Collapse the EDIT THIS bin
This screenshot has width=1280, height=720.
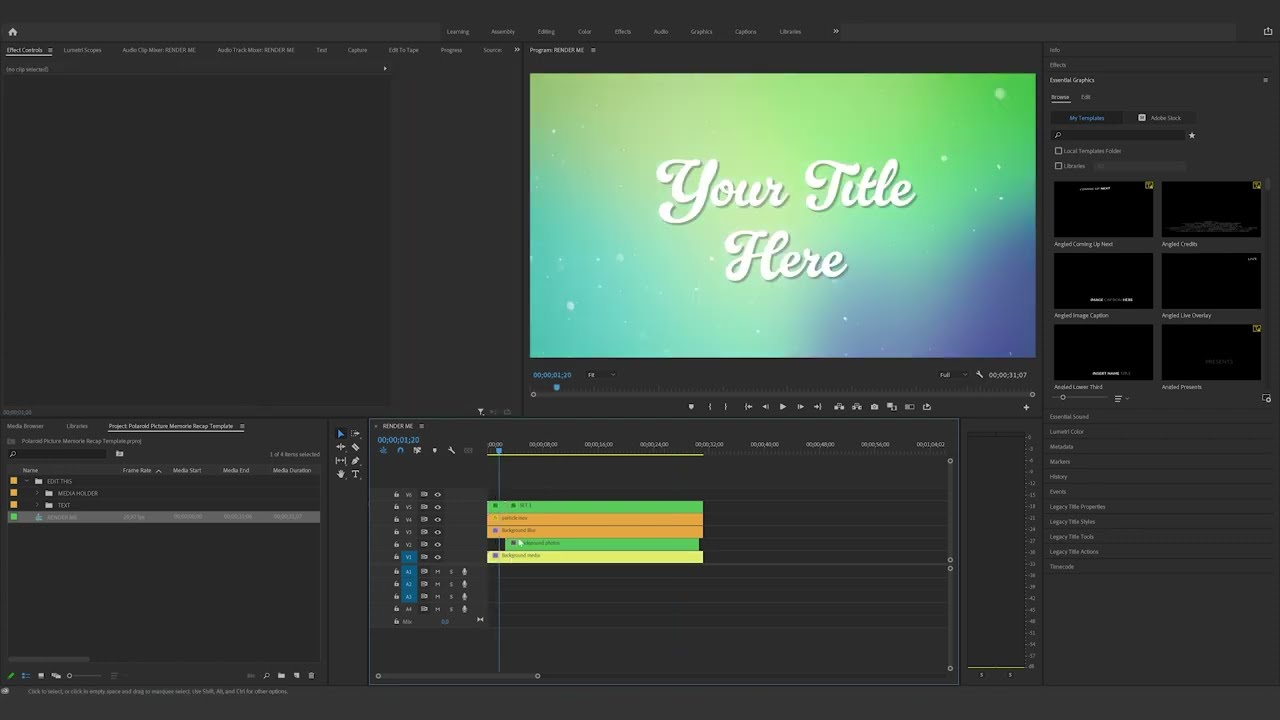click(27, 481)
